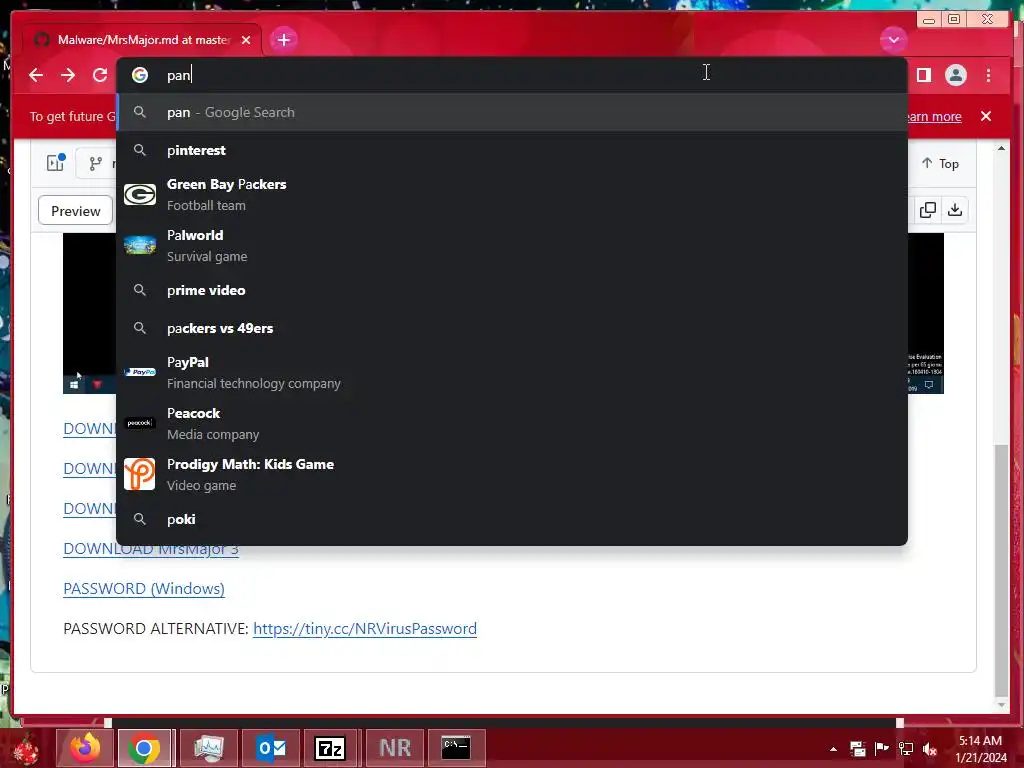Open the Learn more link in infobar

tap(934, 116)
